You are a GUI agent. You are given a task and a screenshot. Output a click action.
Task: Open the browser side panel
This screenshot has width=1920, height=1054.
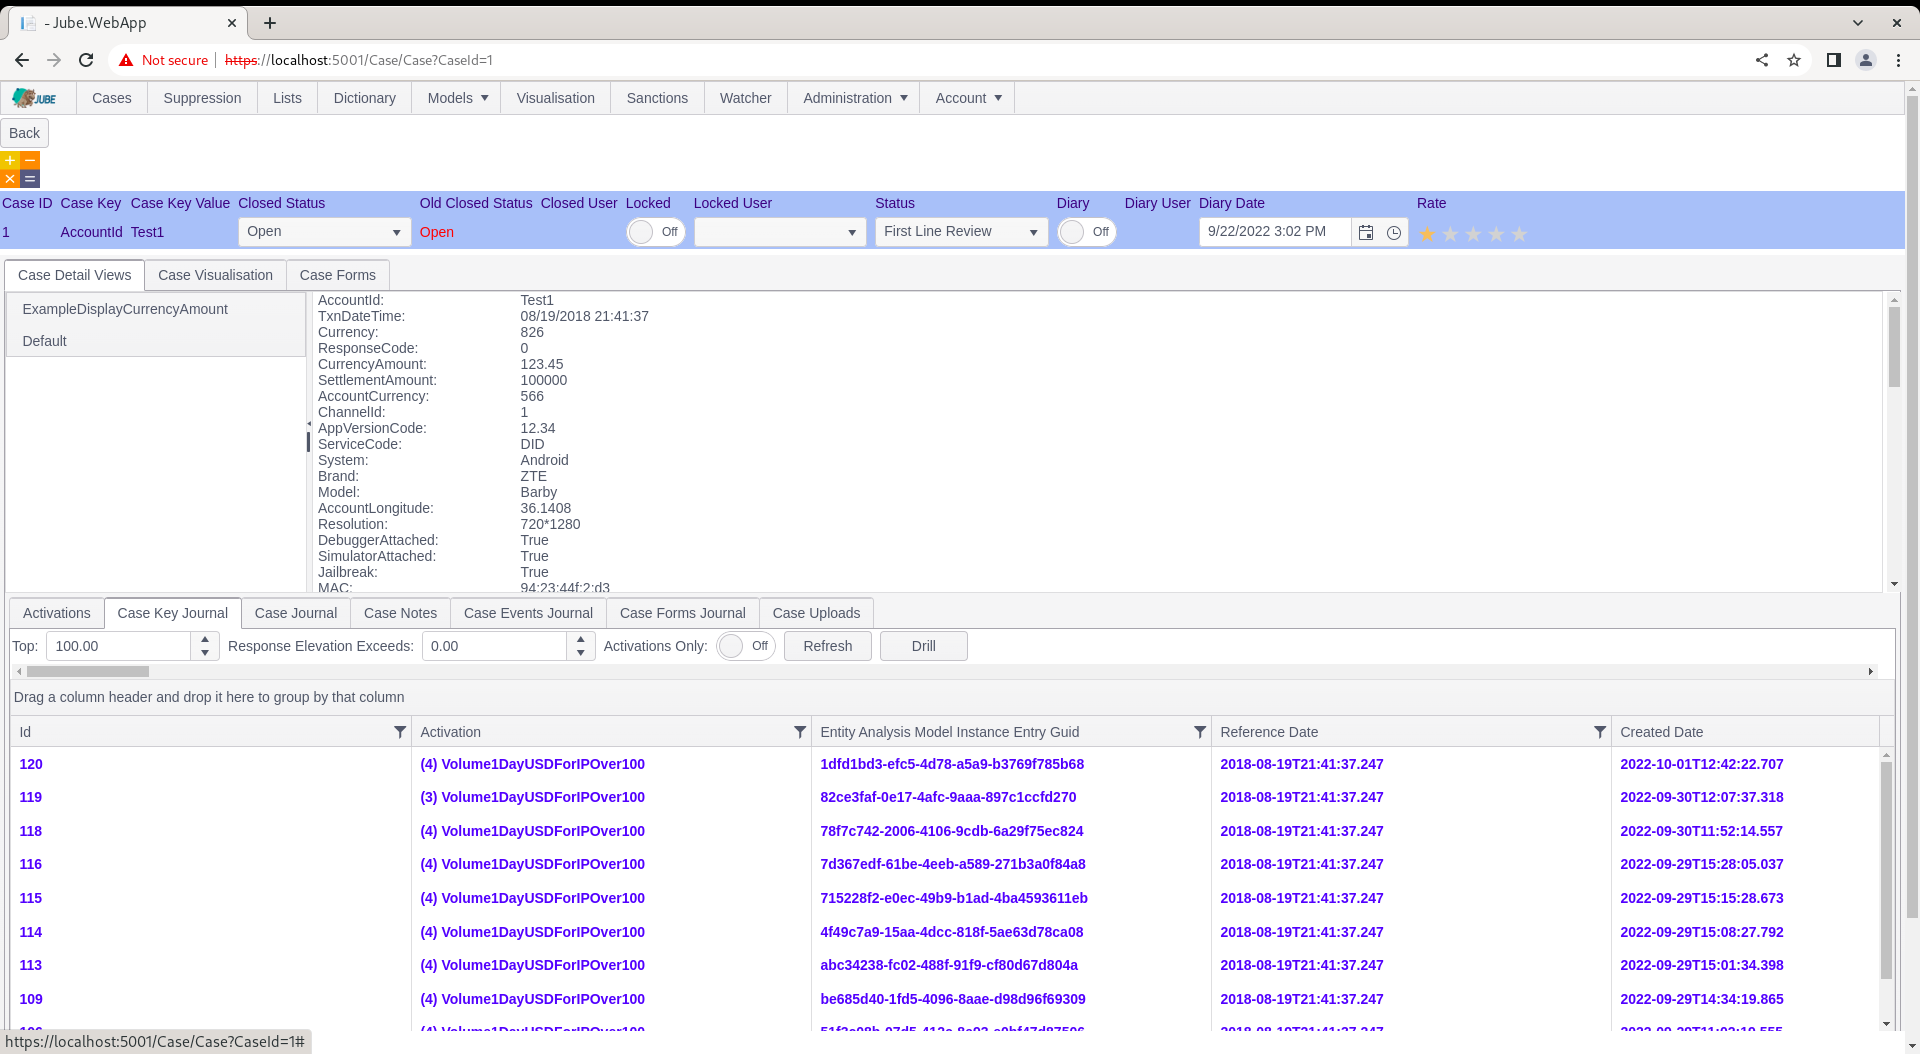tap(1834, 60)
